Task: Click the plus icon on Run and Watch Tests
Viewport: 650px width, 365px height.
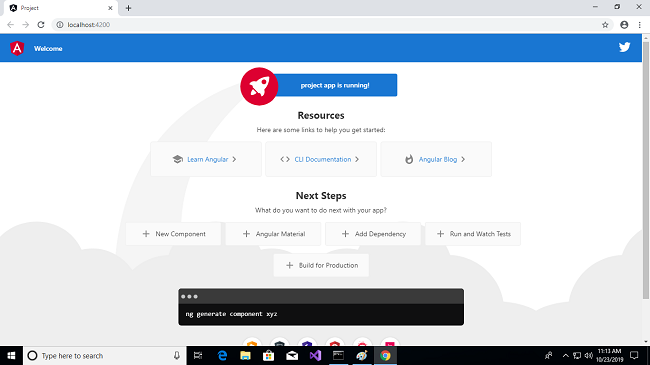Action: pos(441,234)
